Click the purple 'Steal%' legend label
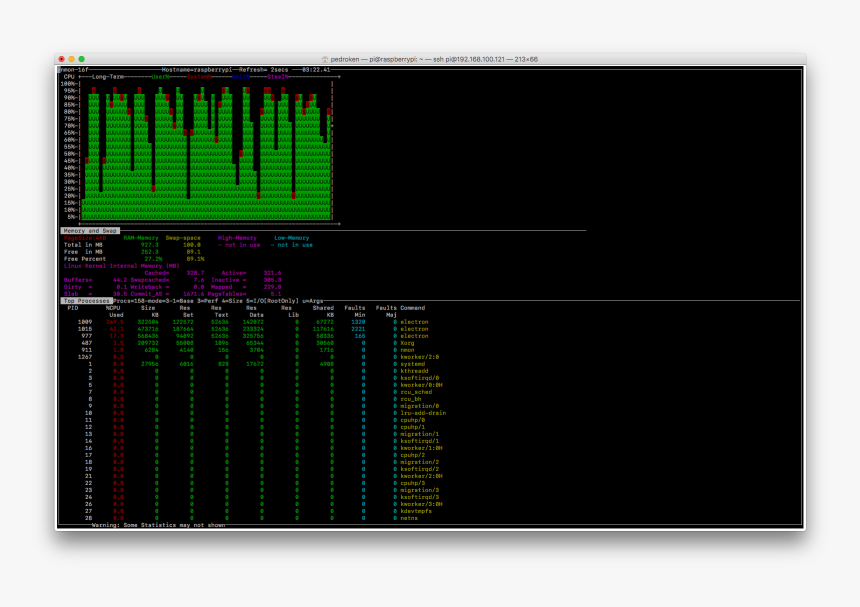Image resolution: width=860 pixels, height=607 pixels. click(x=278, y=77)
